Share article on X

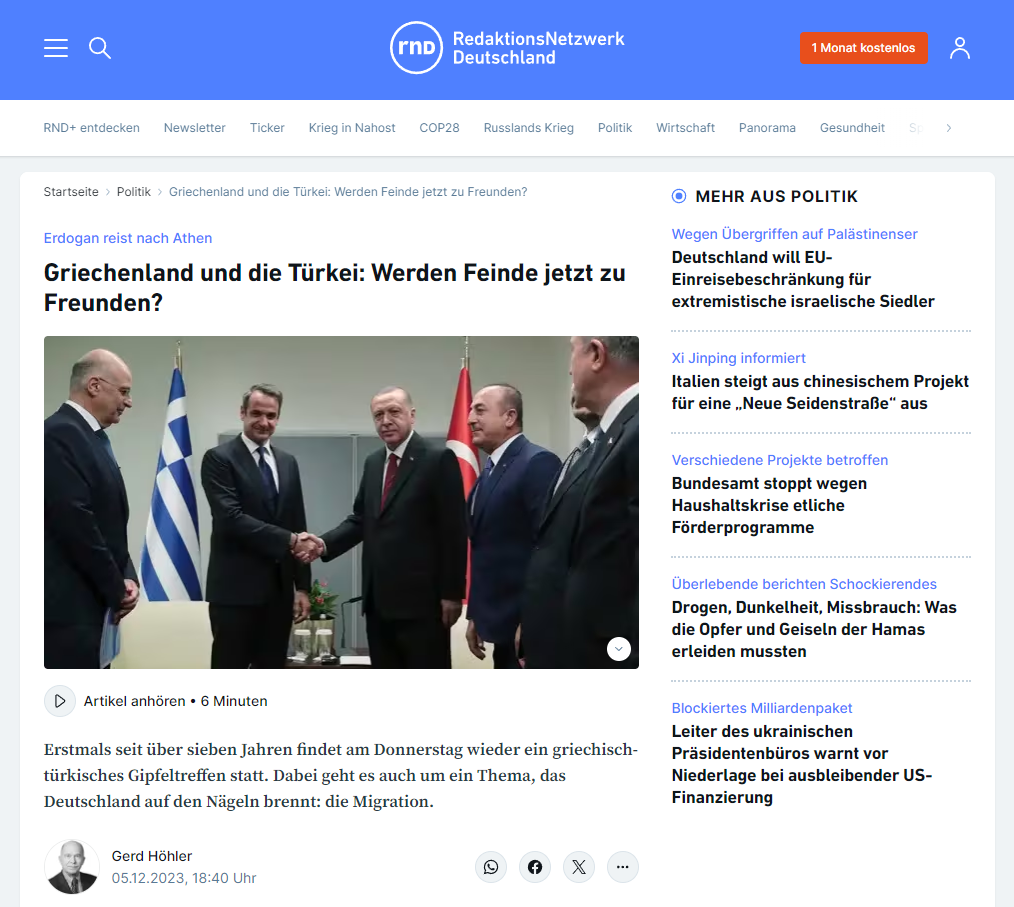tap(579, 867)
